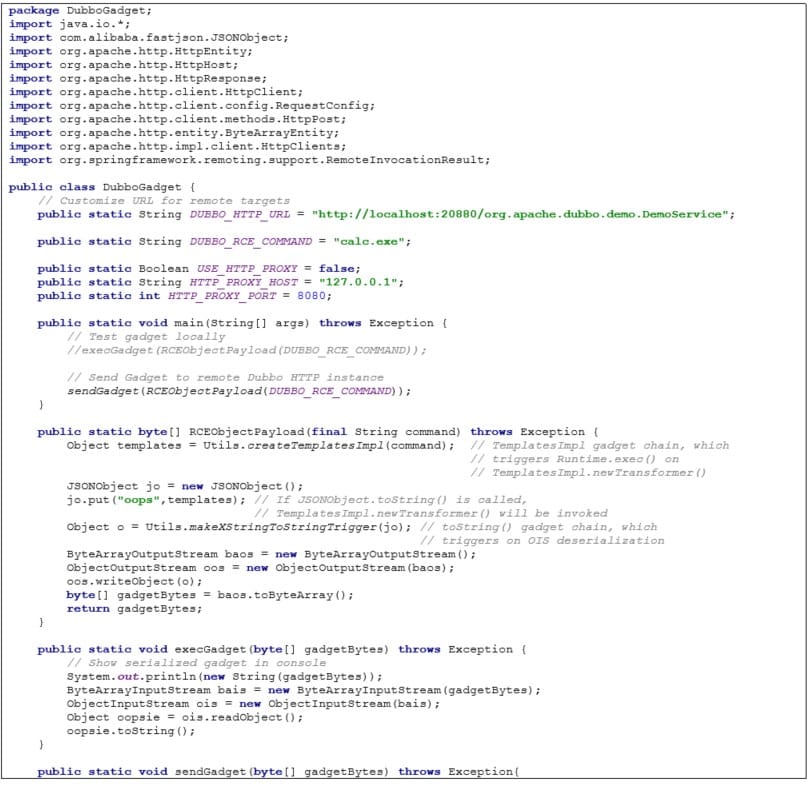The height and width of the screenshot is (786, 808).
Task: Click the ByteArrayInputStream bais line
Action: point(304,690)
